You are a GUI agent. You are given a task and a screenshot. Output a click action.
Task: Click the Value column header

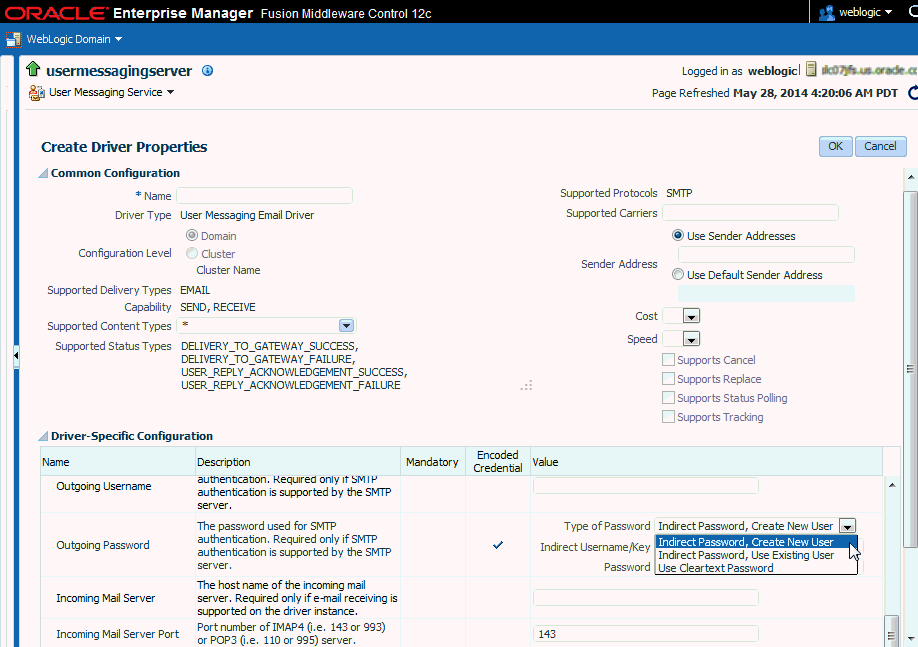click(707, 462)
